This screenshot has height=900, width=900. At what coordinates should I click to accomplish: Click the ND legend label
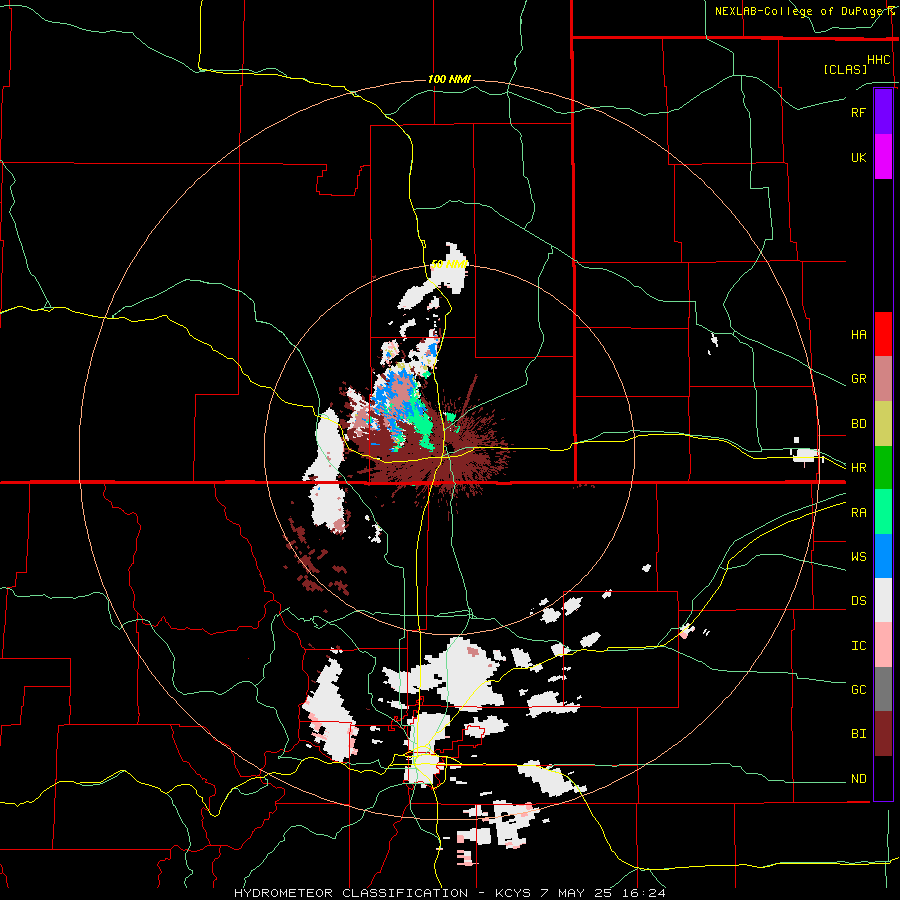pos(858,779)
